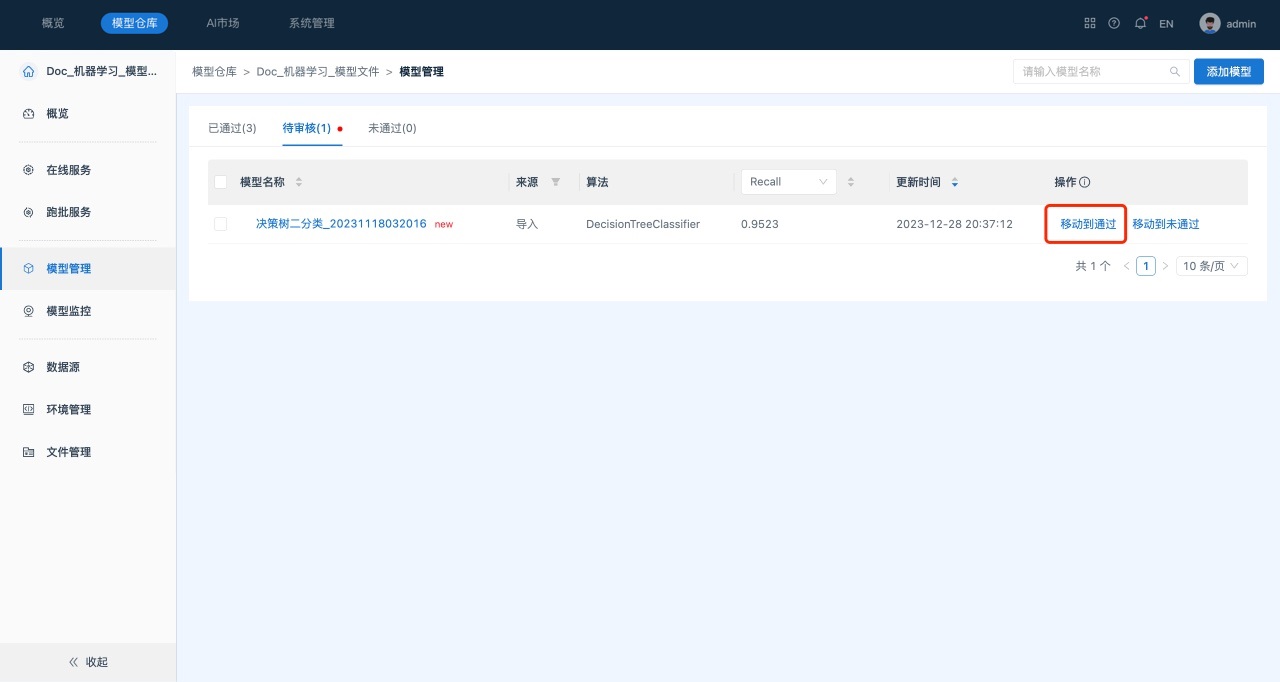Sort by 更新时间 column arrows
Image resolution: width=1280 pixels, height=682 pixels.
coord(954,182)
